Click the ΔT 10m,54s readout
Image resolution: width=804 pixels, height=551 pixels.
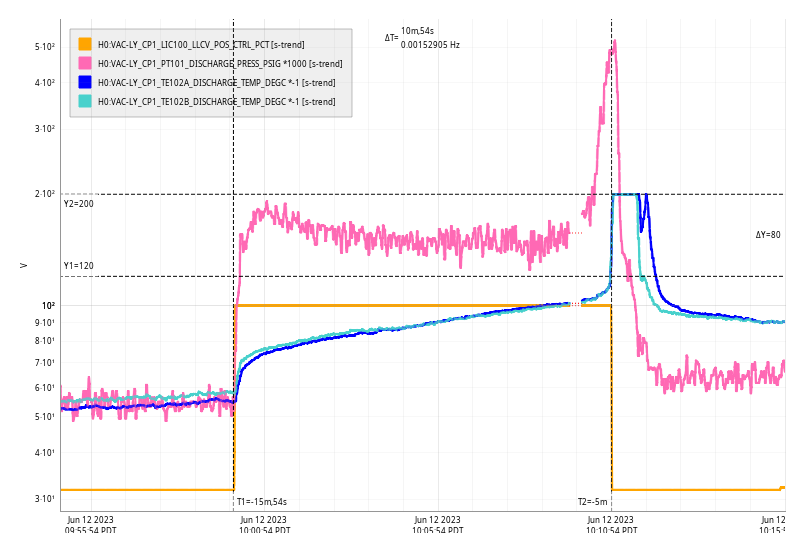point(417,32)
